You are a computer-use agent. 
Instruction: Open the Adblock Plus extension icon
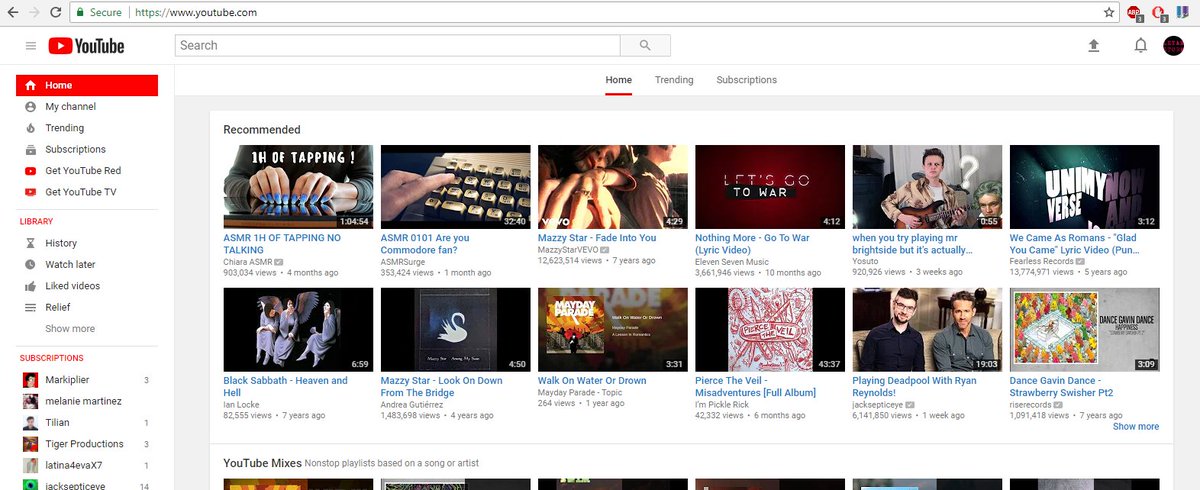[1135, 13]
